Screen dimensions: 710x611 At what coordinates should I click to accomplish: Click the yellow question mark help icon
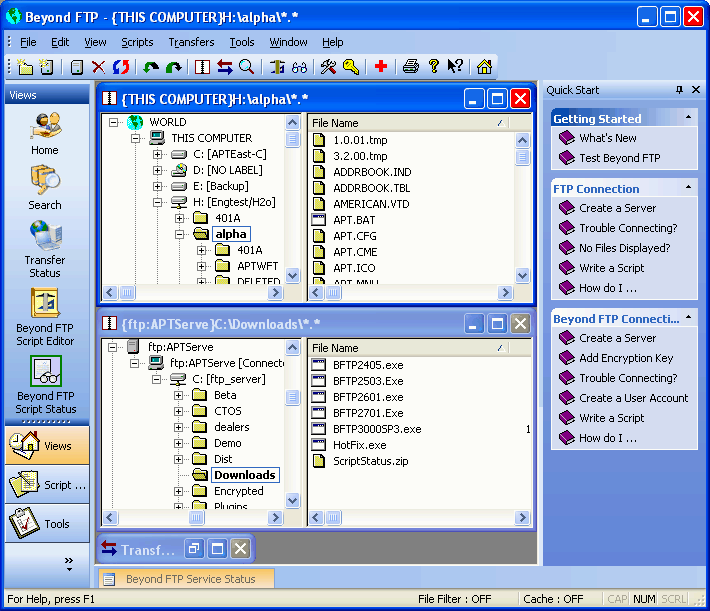pos(433,67)
